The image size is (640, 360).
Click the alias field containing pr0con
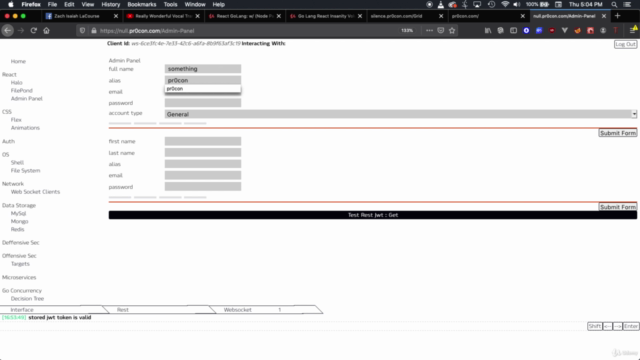click(203, 80)
